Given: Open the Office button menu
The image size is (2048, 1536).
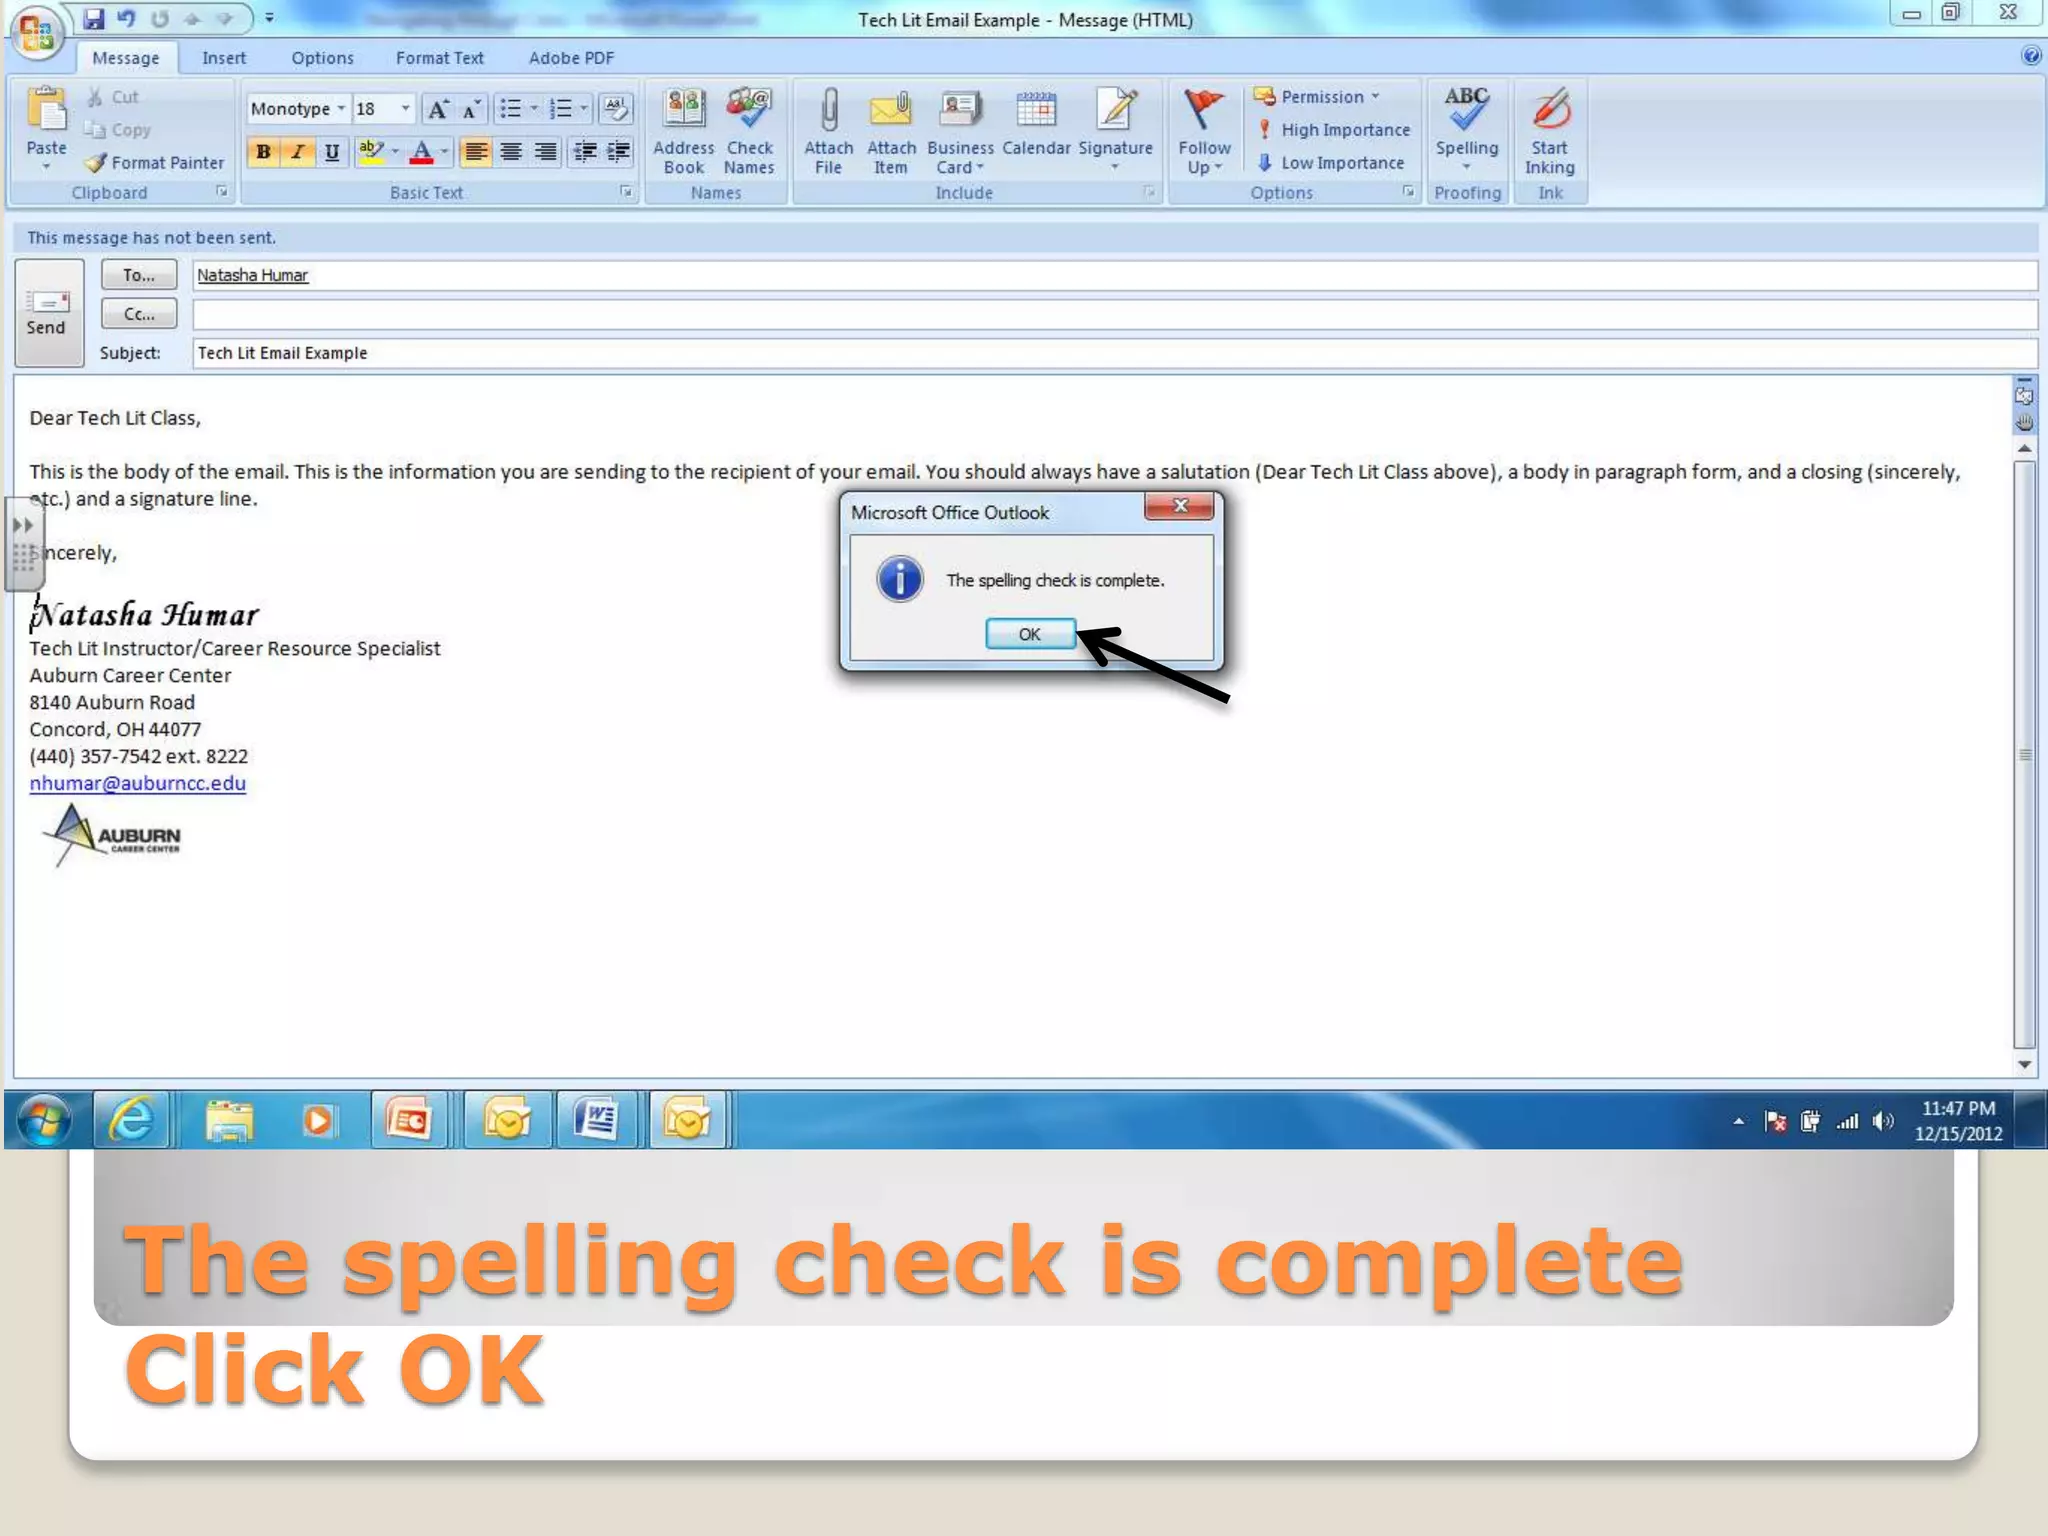Looking at the screenshot, I should (x=37, y=32).
